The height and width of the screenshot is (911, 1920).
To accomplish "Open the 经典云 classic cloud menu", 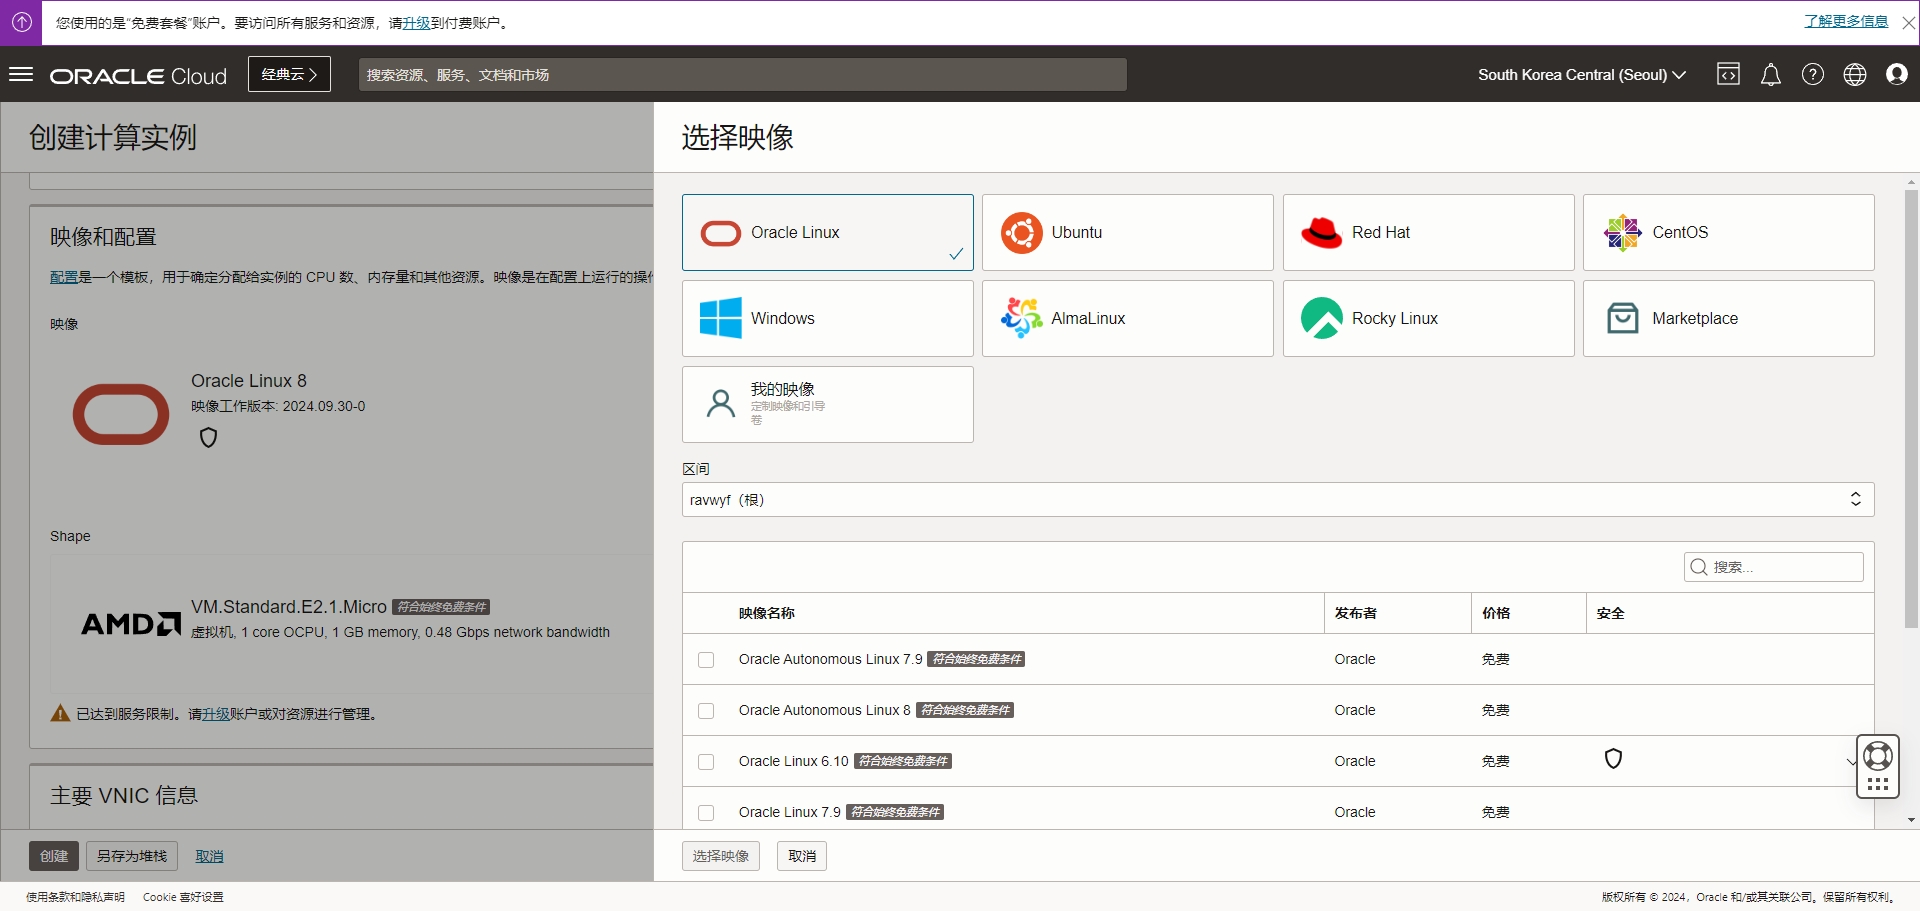I will (x=289, y=74).
